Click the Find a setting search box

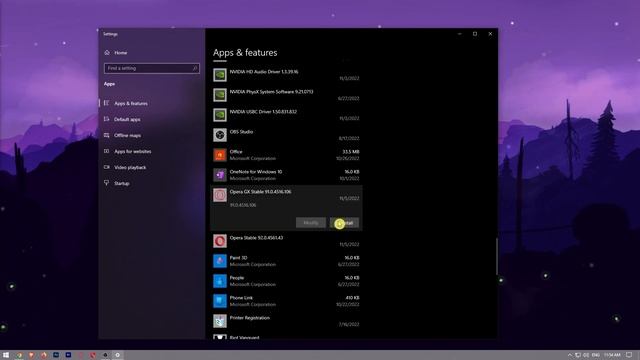tap(151, 68)
